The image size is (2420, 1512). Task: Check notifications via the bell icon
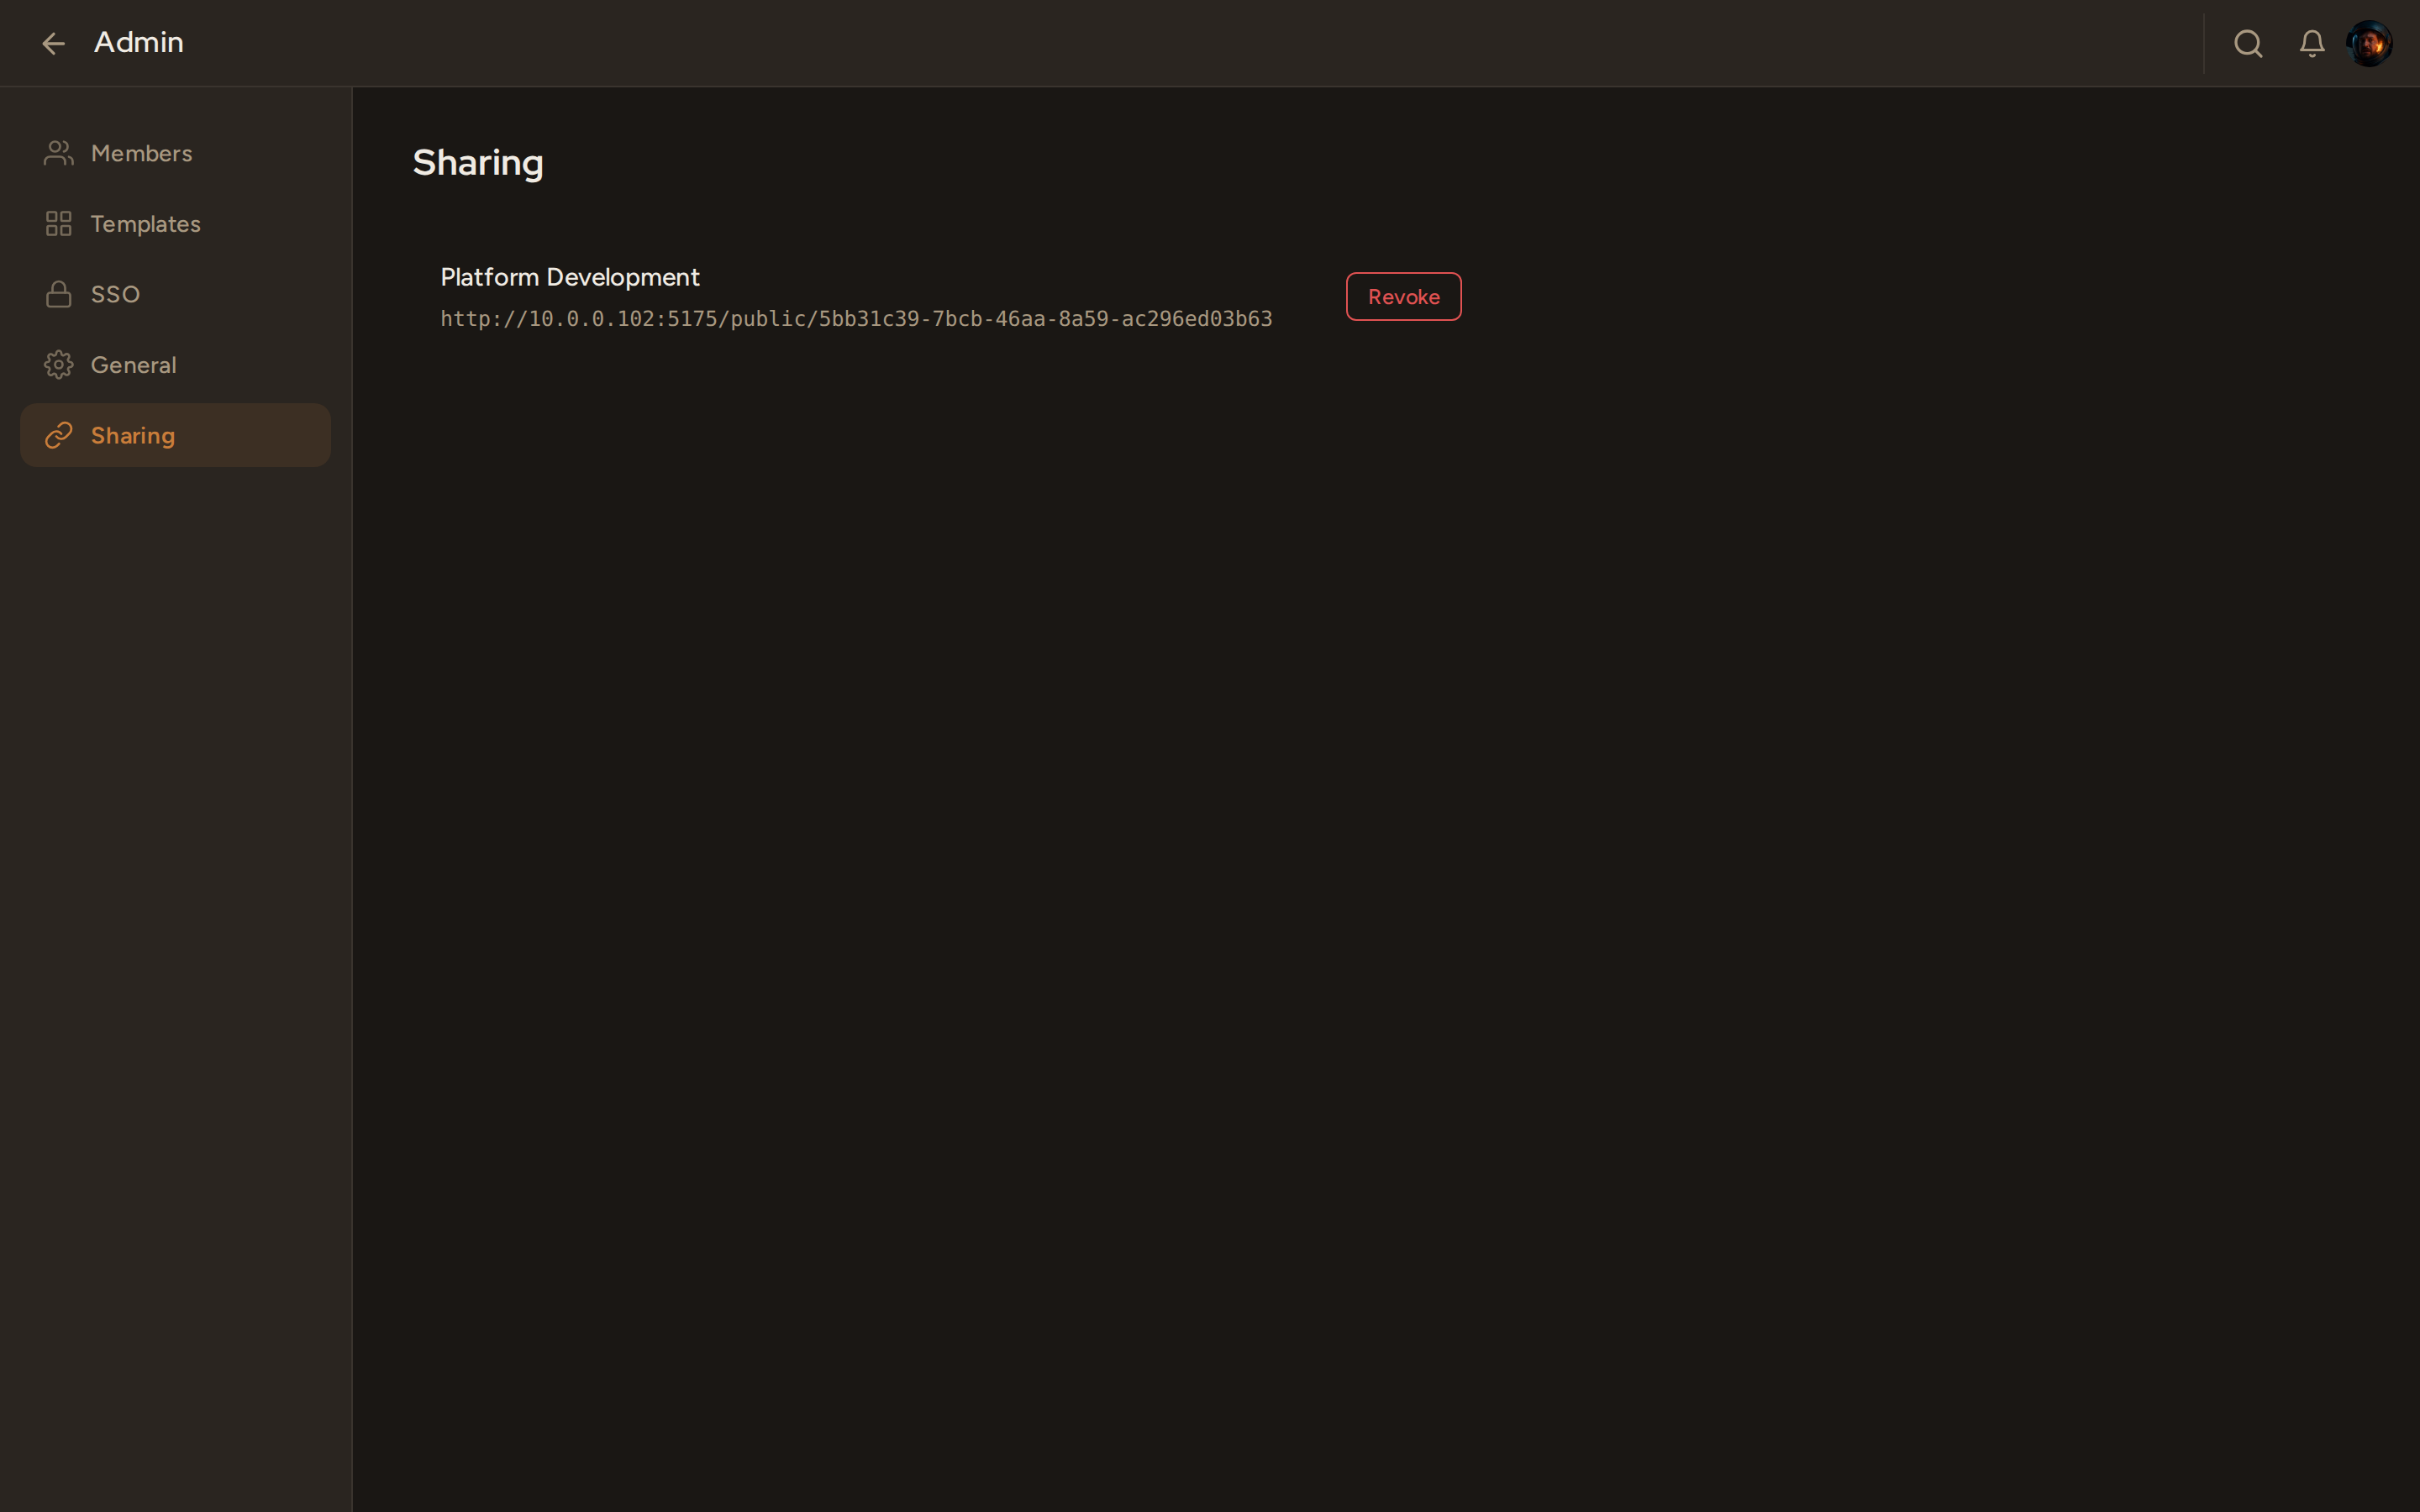pyautogui.click(x=2312, y=43)
